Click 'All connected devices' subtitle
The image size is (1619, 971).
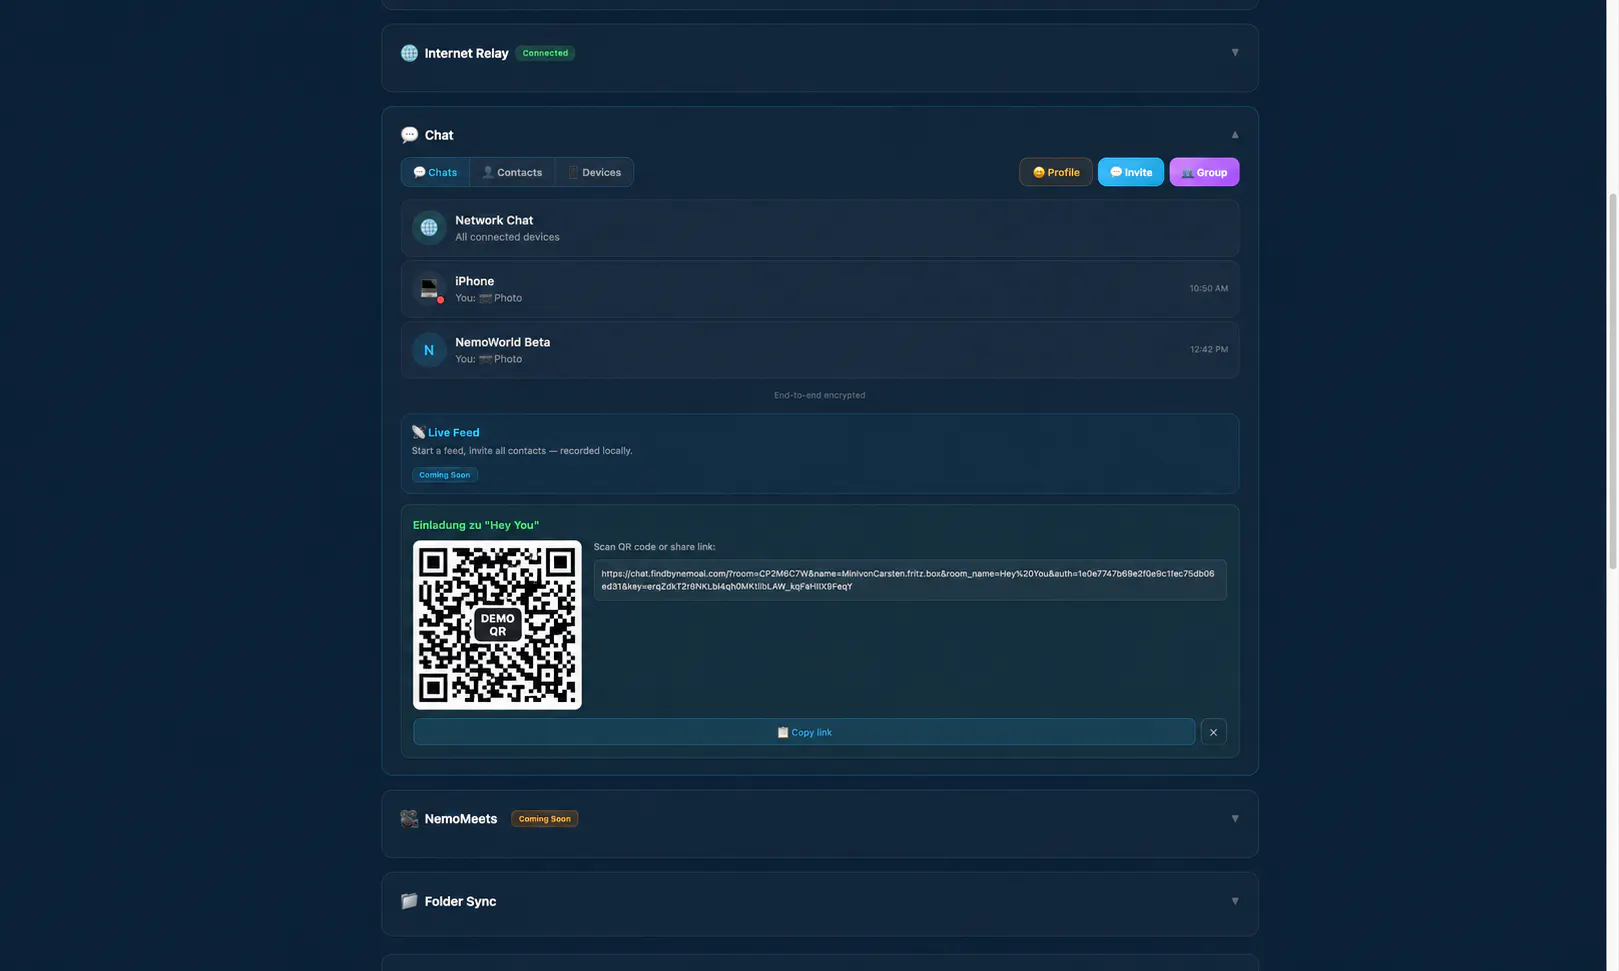point(507,237)
